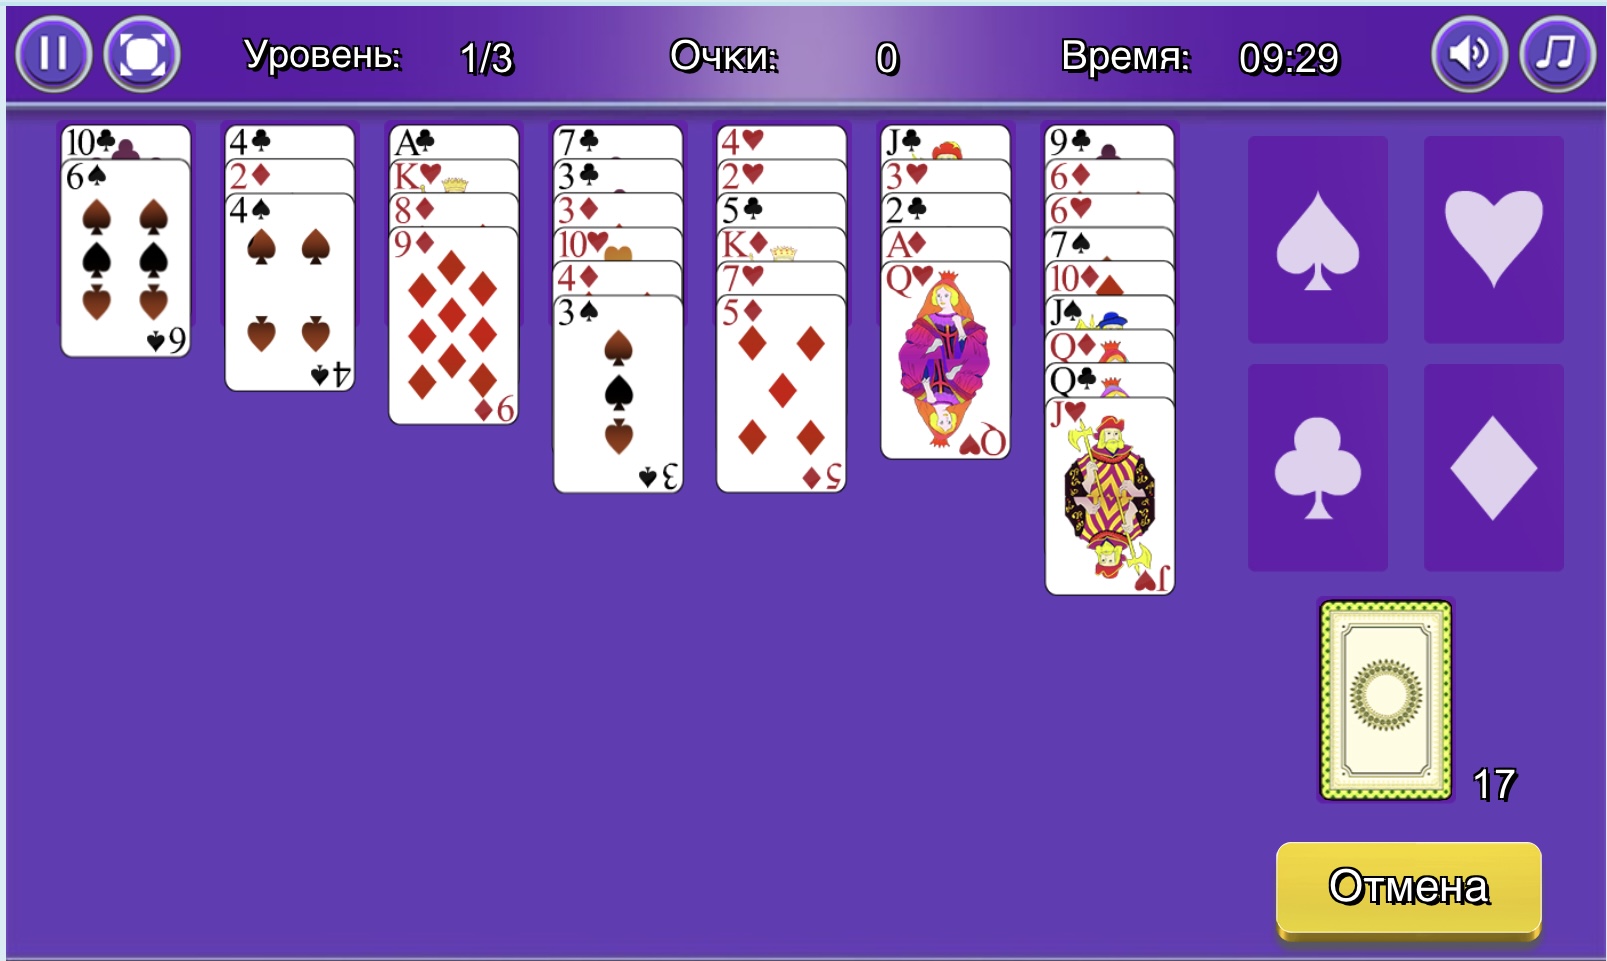
Task: Deal cards from the stock deck
Action: tap(1386, 700)
